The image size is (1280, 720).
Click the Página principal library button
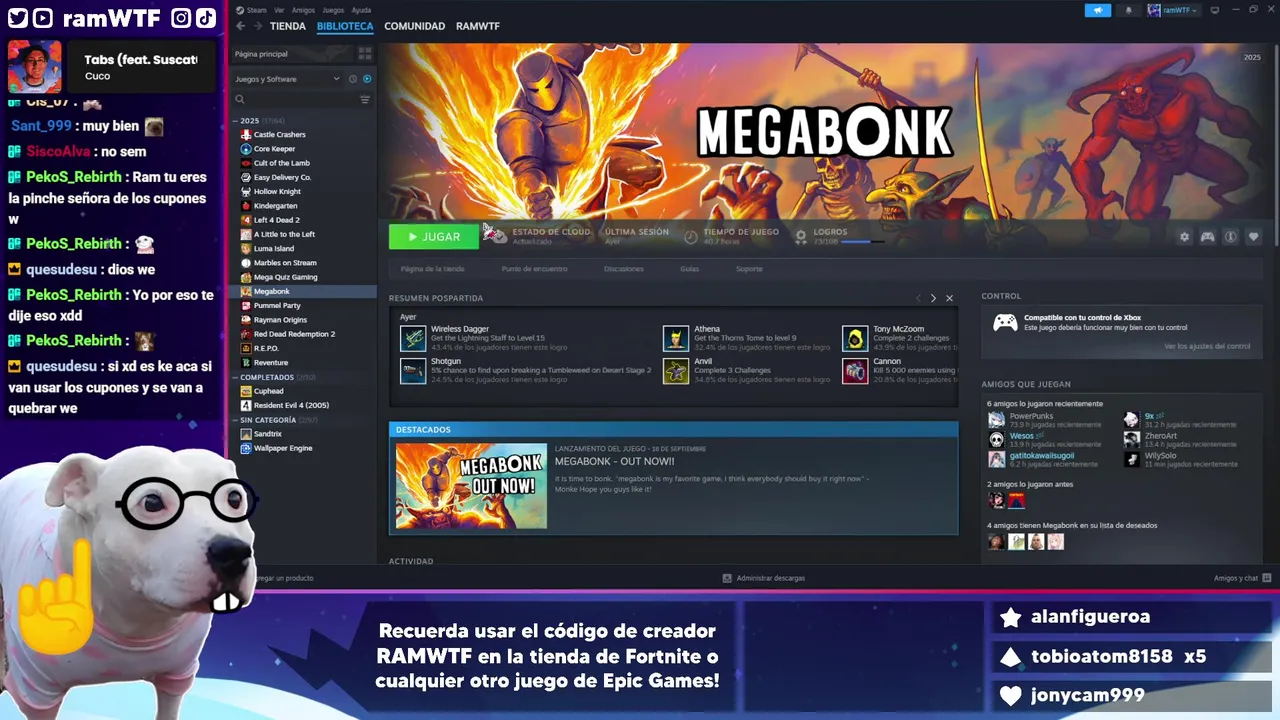click(293, 54)
